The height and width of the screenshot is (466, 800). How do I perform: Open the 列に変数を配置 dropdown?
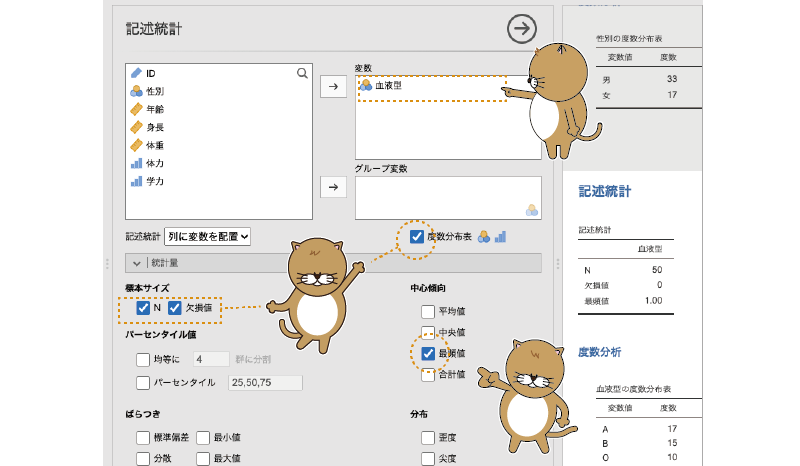click(207, 236)
